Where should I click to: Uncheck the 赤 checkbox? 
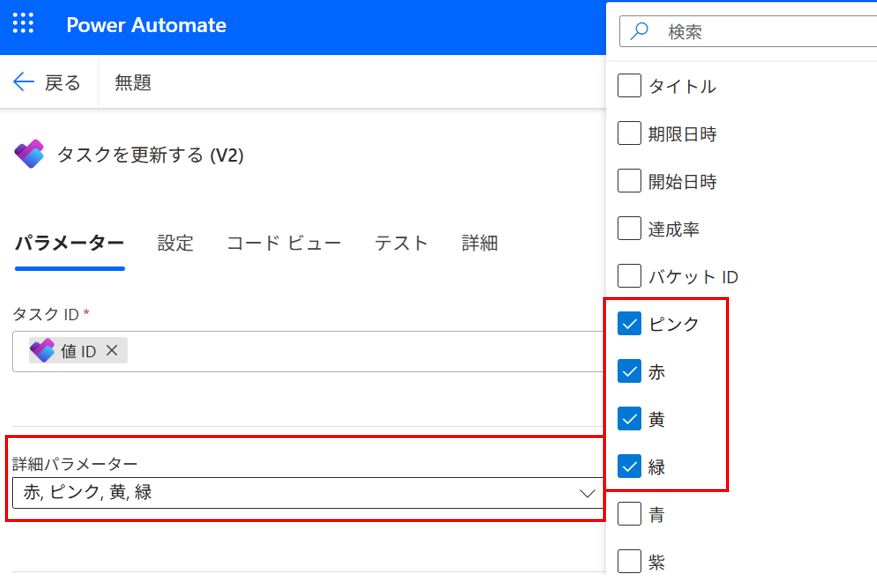pos(629,371)
